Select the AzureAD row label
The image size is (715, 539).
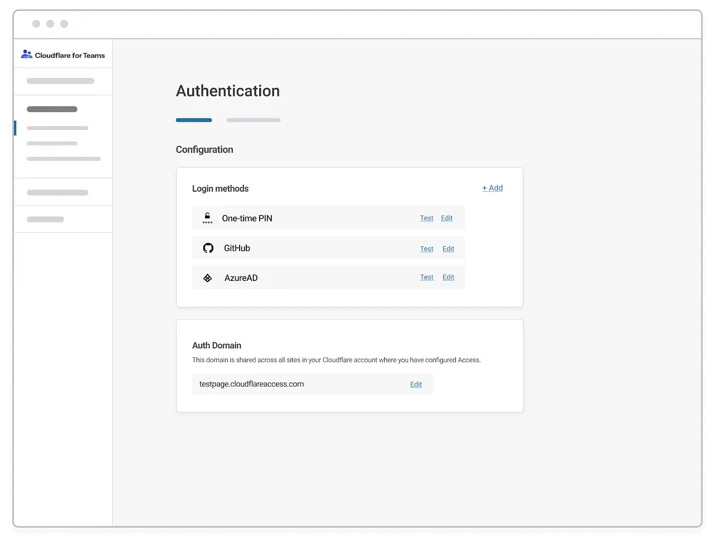(x=241, y=278)
